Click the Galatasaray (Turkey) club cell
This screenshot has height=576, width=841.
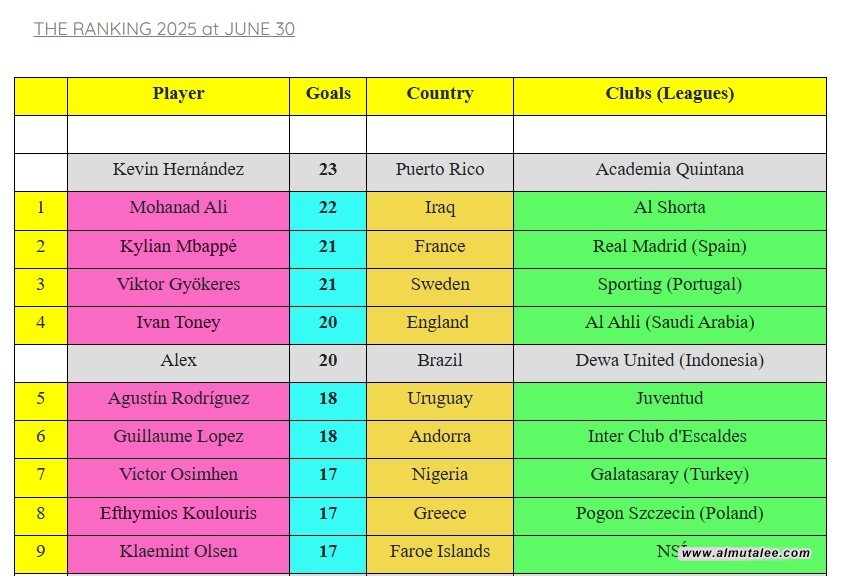tap(669, 474)
